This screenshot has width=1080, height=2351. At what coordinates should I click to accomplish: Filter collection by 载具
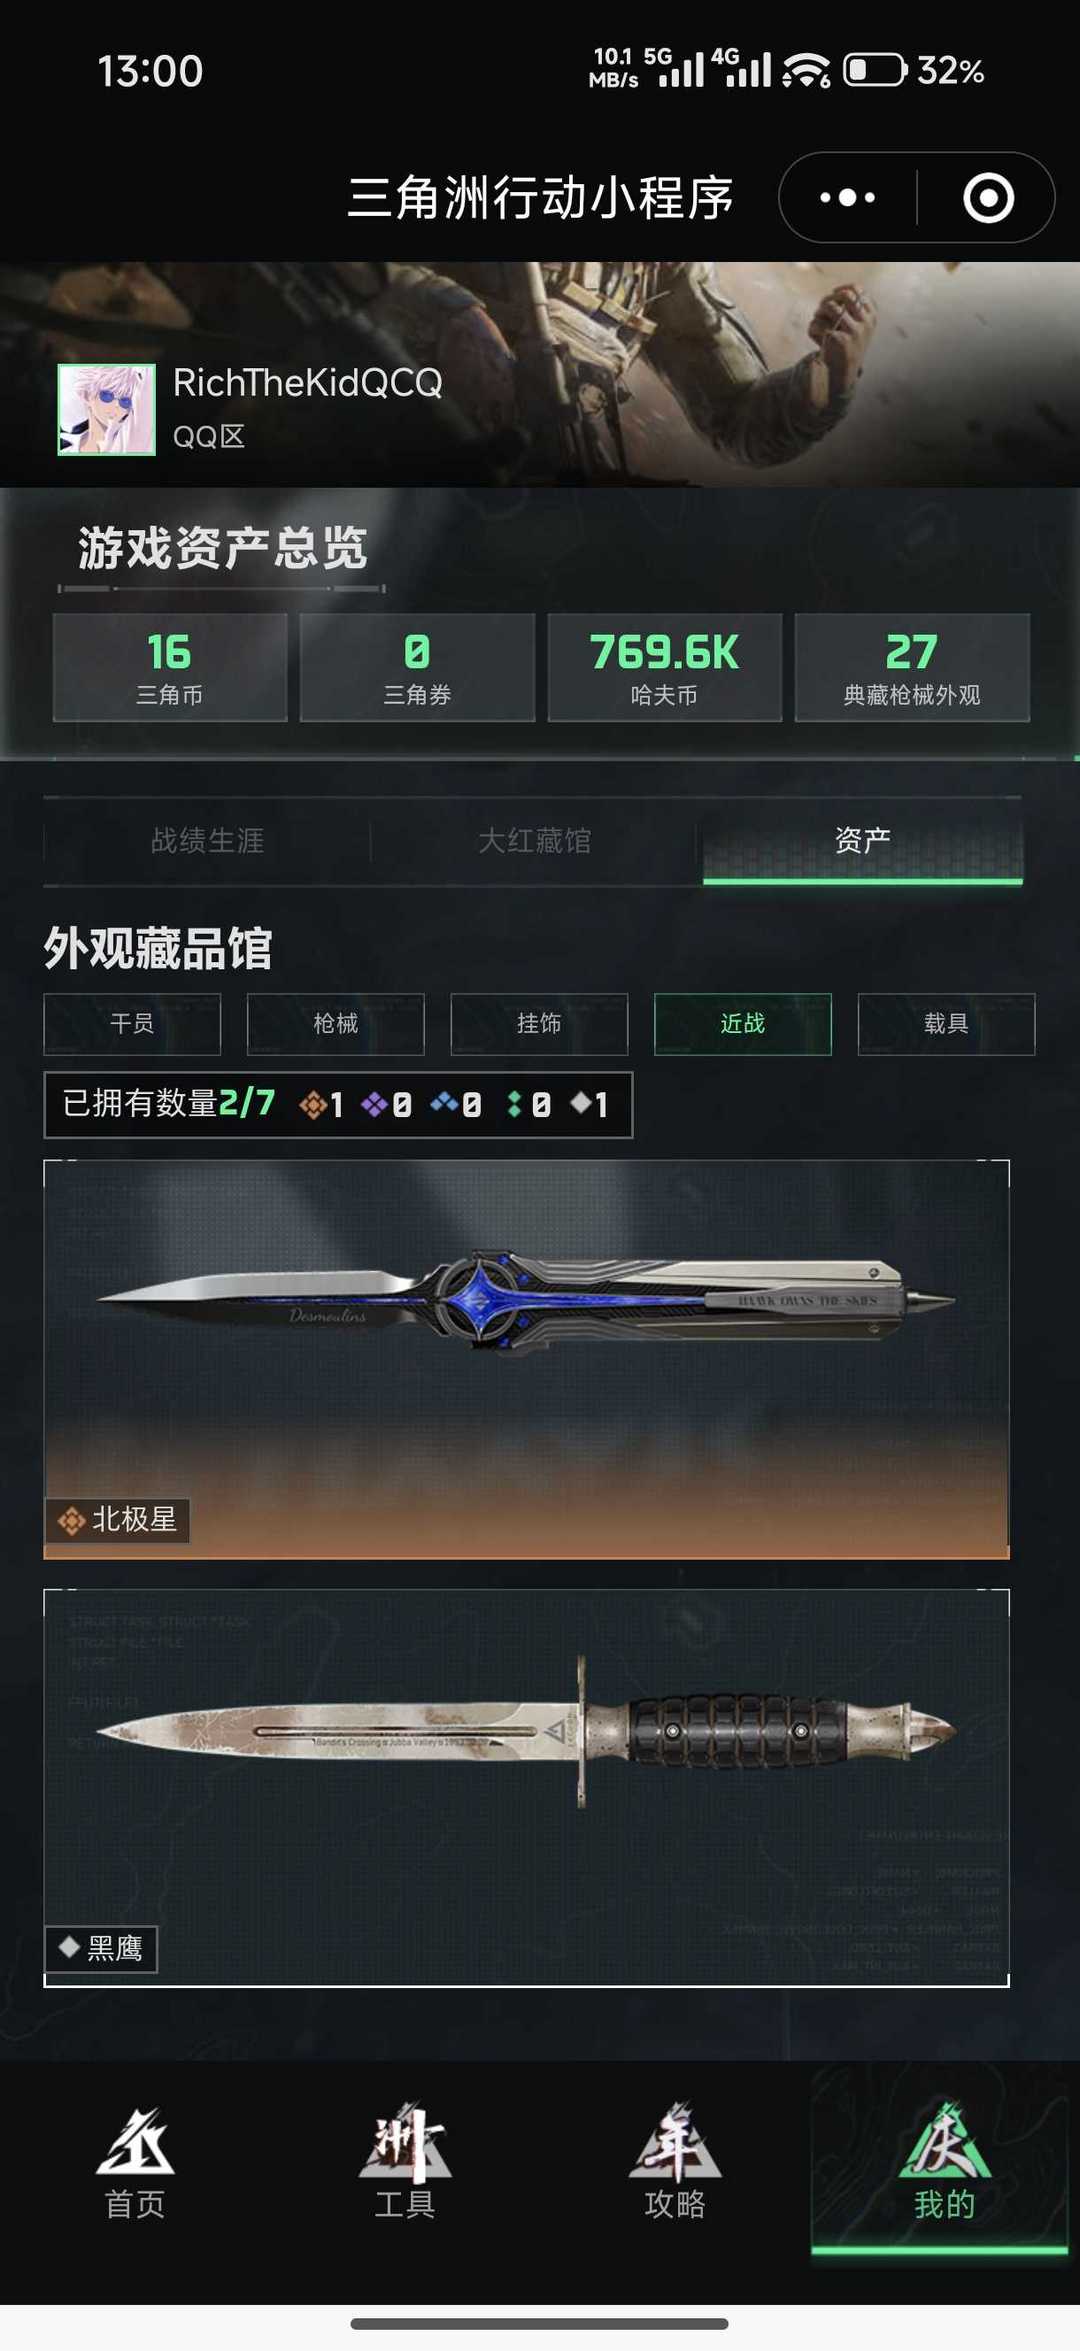tap(946, 1024)
